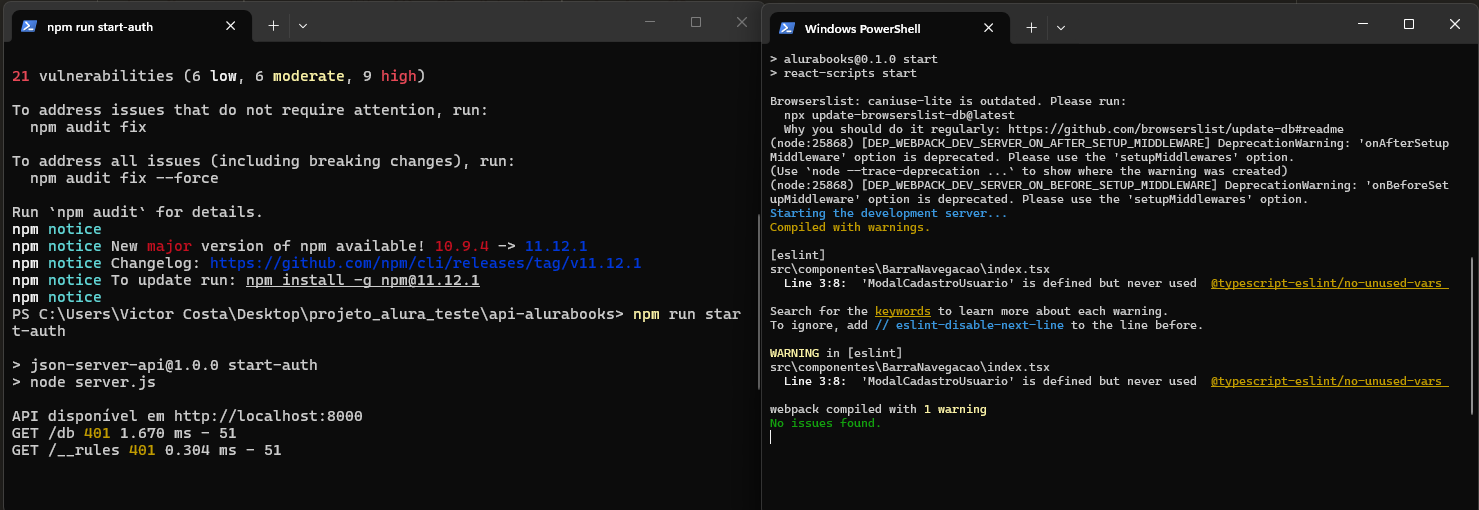Screen dimensions: 1479x510
Task: Click the underlined keywords link
Action: [902, 312]
